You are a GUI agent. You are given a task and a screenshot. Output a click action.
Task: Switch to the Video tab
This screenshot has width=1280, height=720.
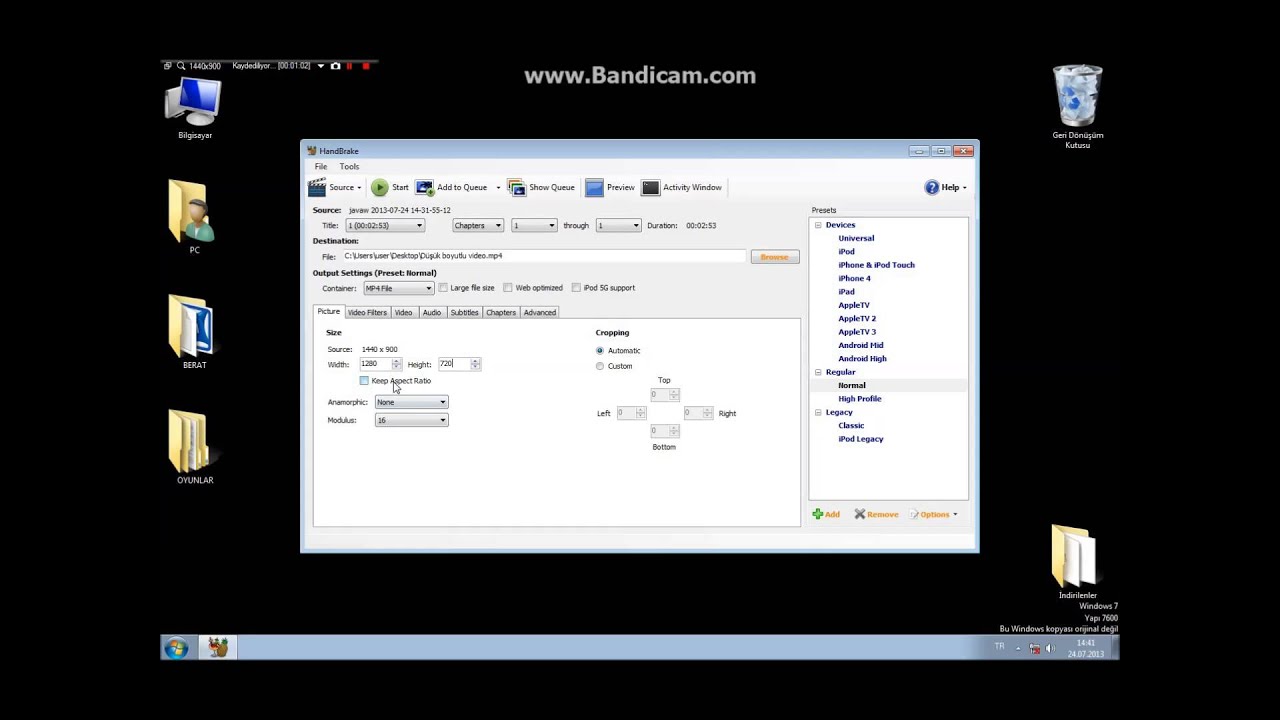point(403,312)
